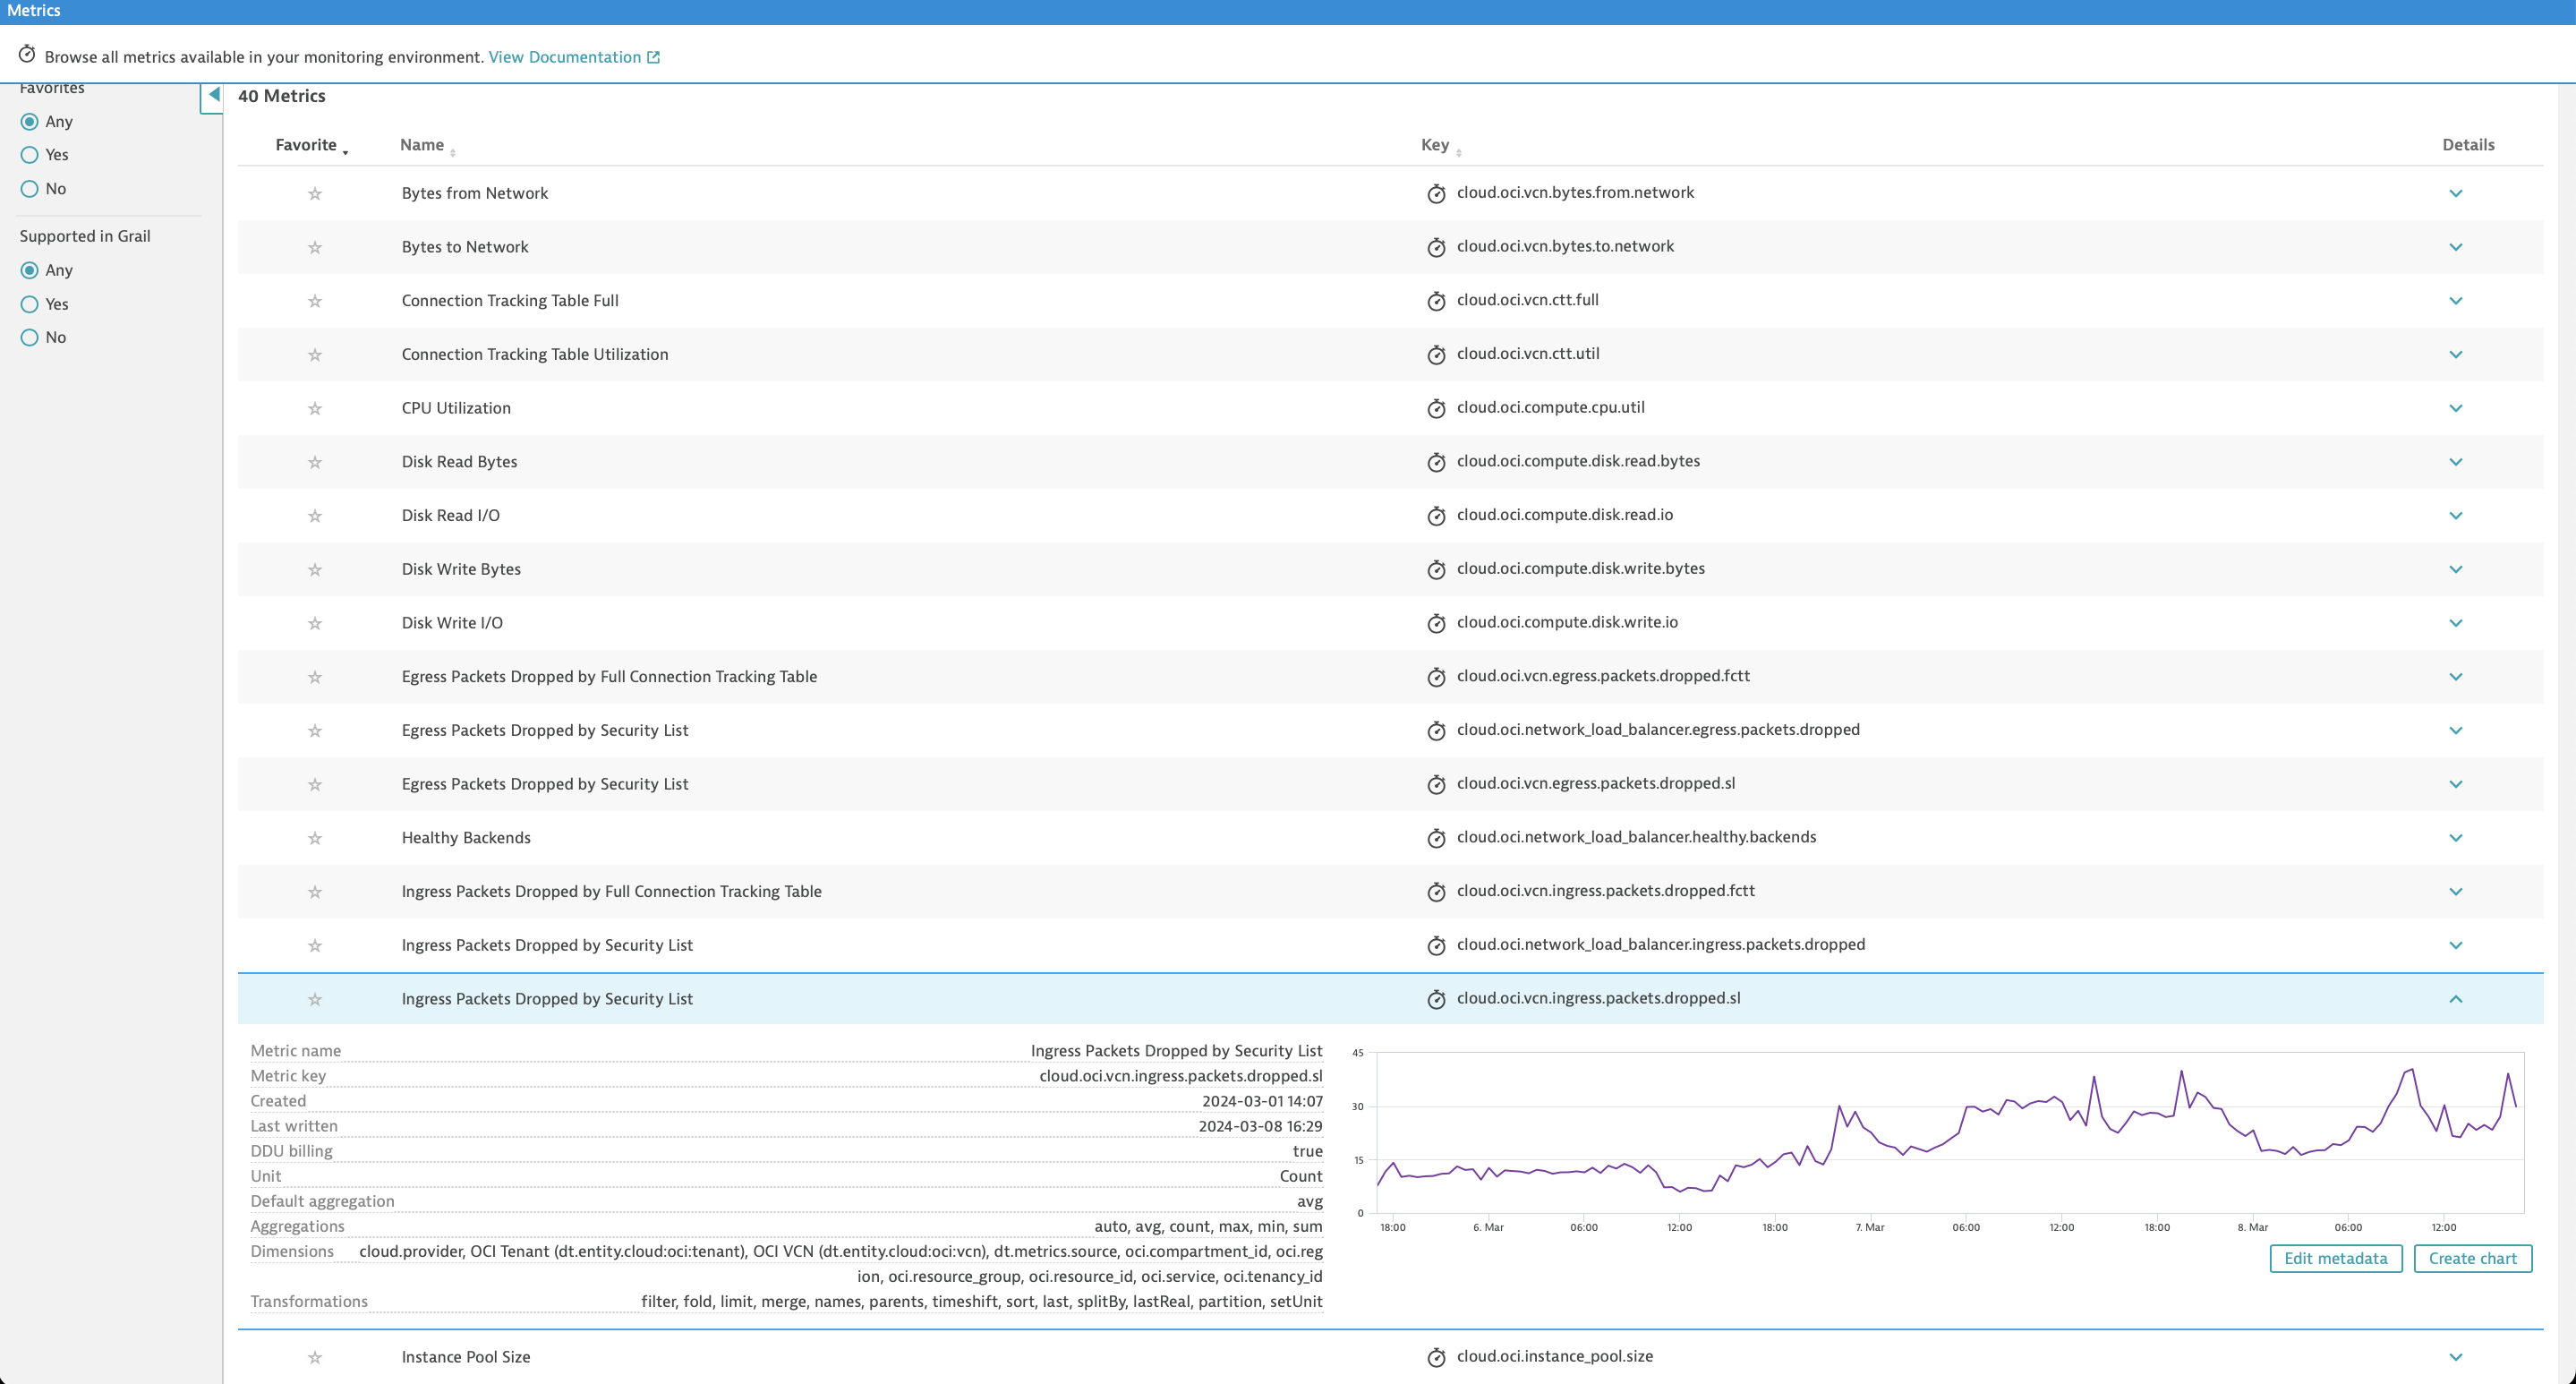
Task: Collapse the cloud.oci.vcn.ingress.packets.dropped.sl details
Action: point(2456,999)
